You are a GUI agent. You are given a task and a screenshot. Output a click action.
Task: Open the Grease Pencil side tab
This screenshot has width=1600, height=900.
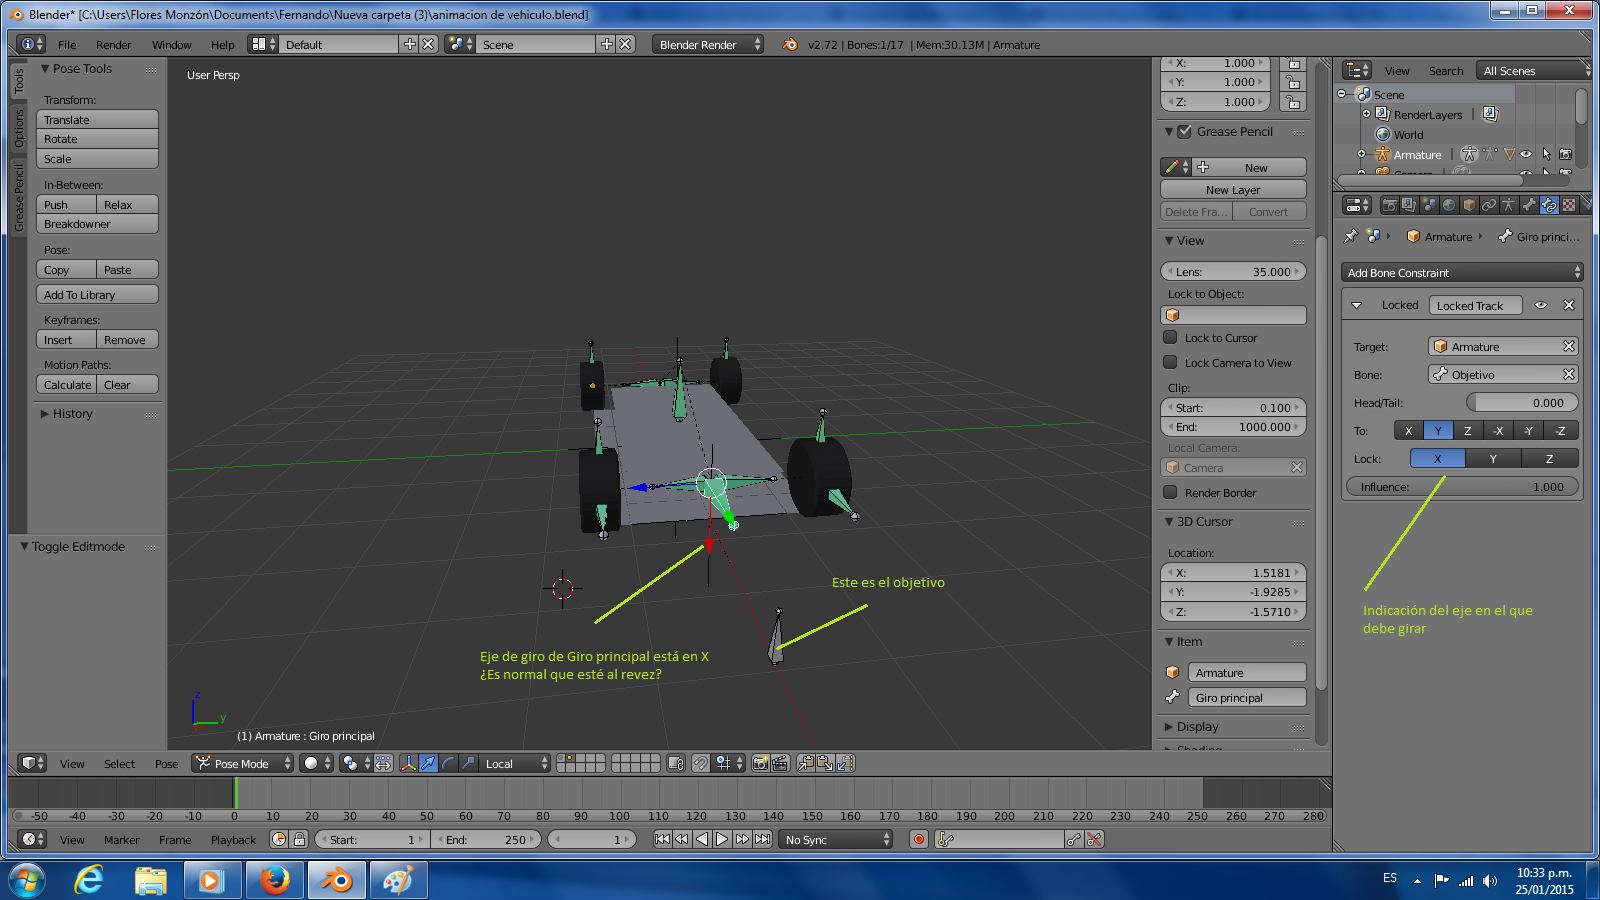(x=18, y=198)
